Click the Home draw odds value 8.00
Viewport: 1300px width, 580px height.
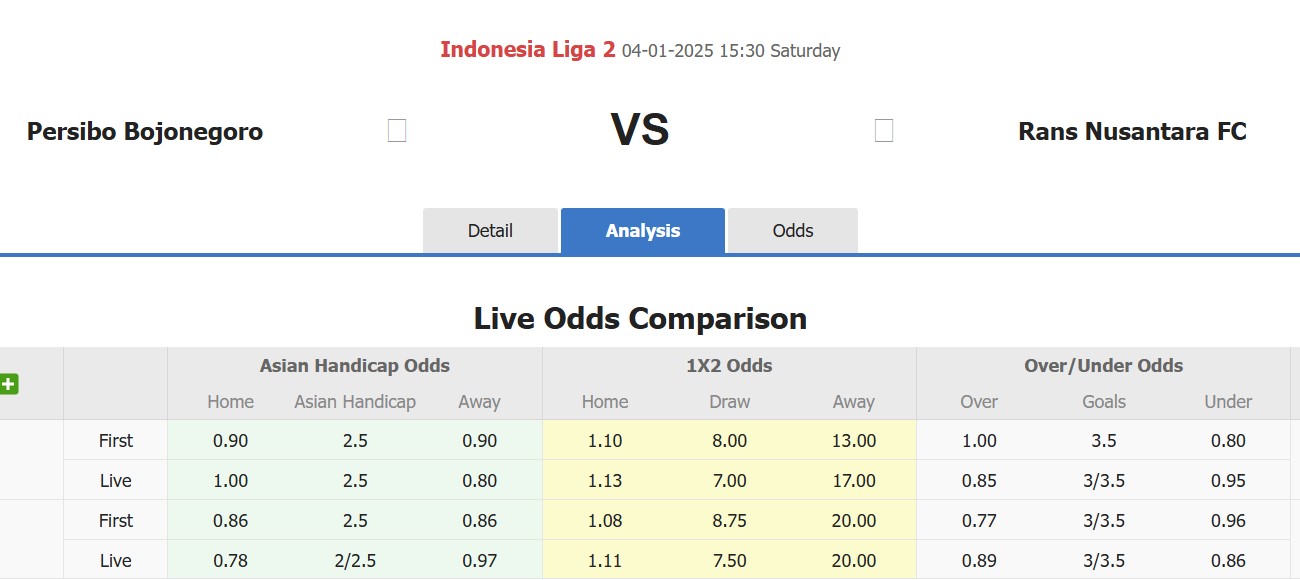point(729,440)
